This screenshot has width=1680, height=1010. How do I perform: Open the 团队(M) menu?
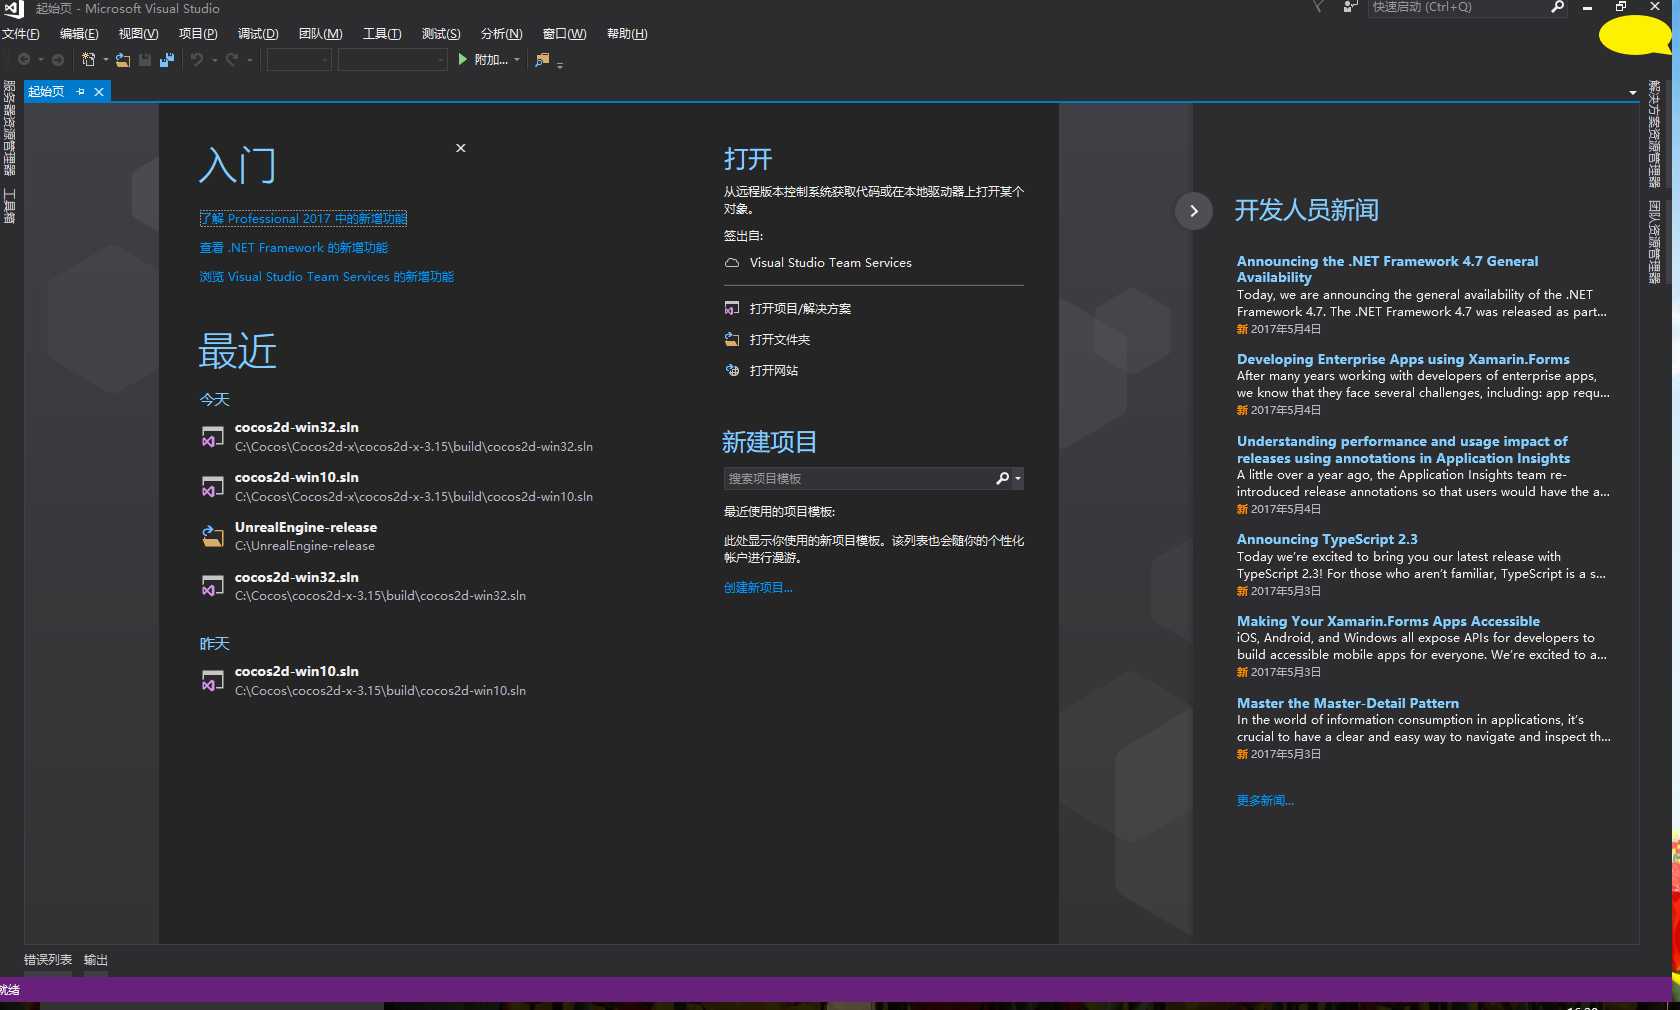[321, 34]
